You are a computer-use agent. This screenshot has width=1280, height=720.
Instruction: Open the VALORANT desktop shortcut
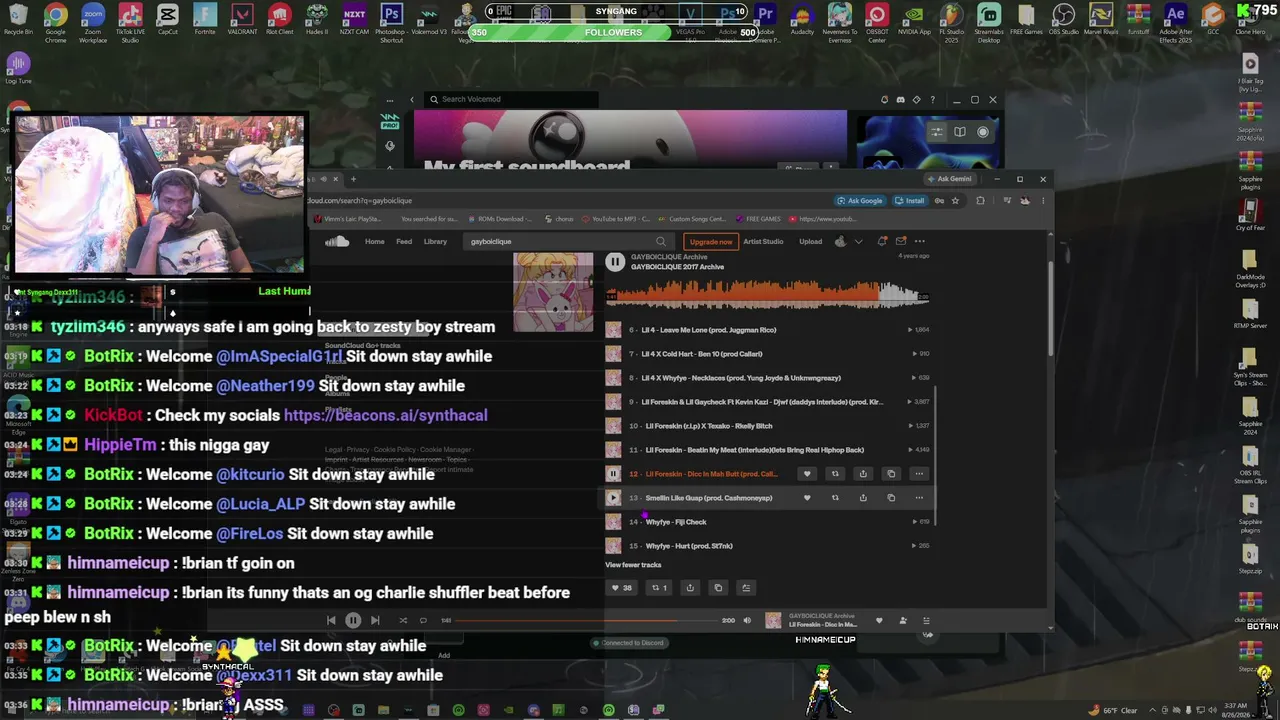pyautogui.click(x=242, y=22)
